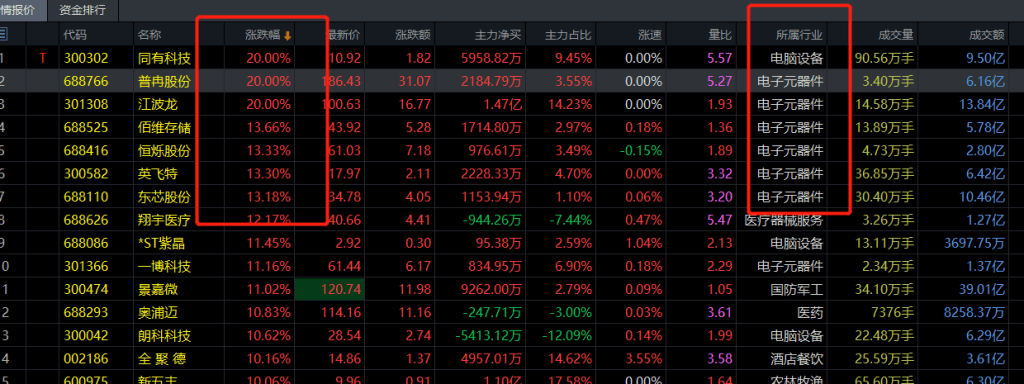Click the orange sort arrow beside 涨跌幅
The height and width of the screenshot is (384, 1024).
(287, 35)
